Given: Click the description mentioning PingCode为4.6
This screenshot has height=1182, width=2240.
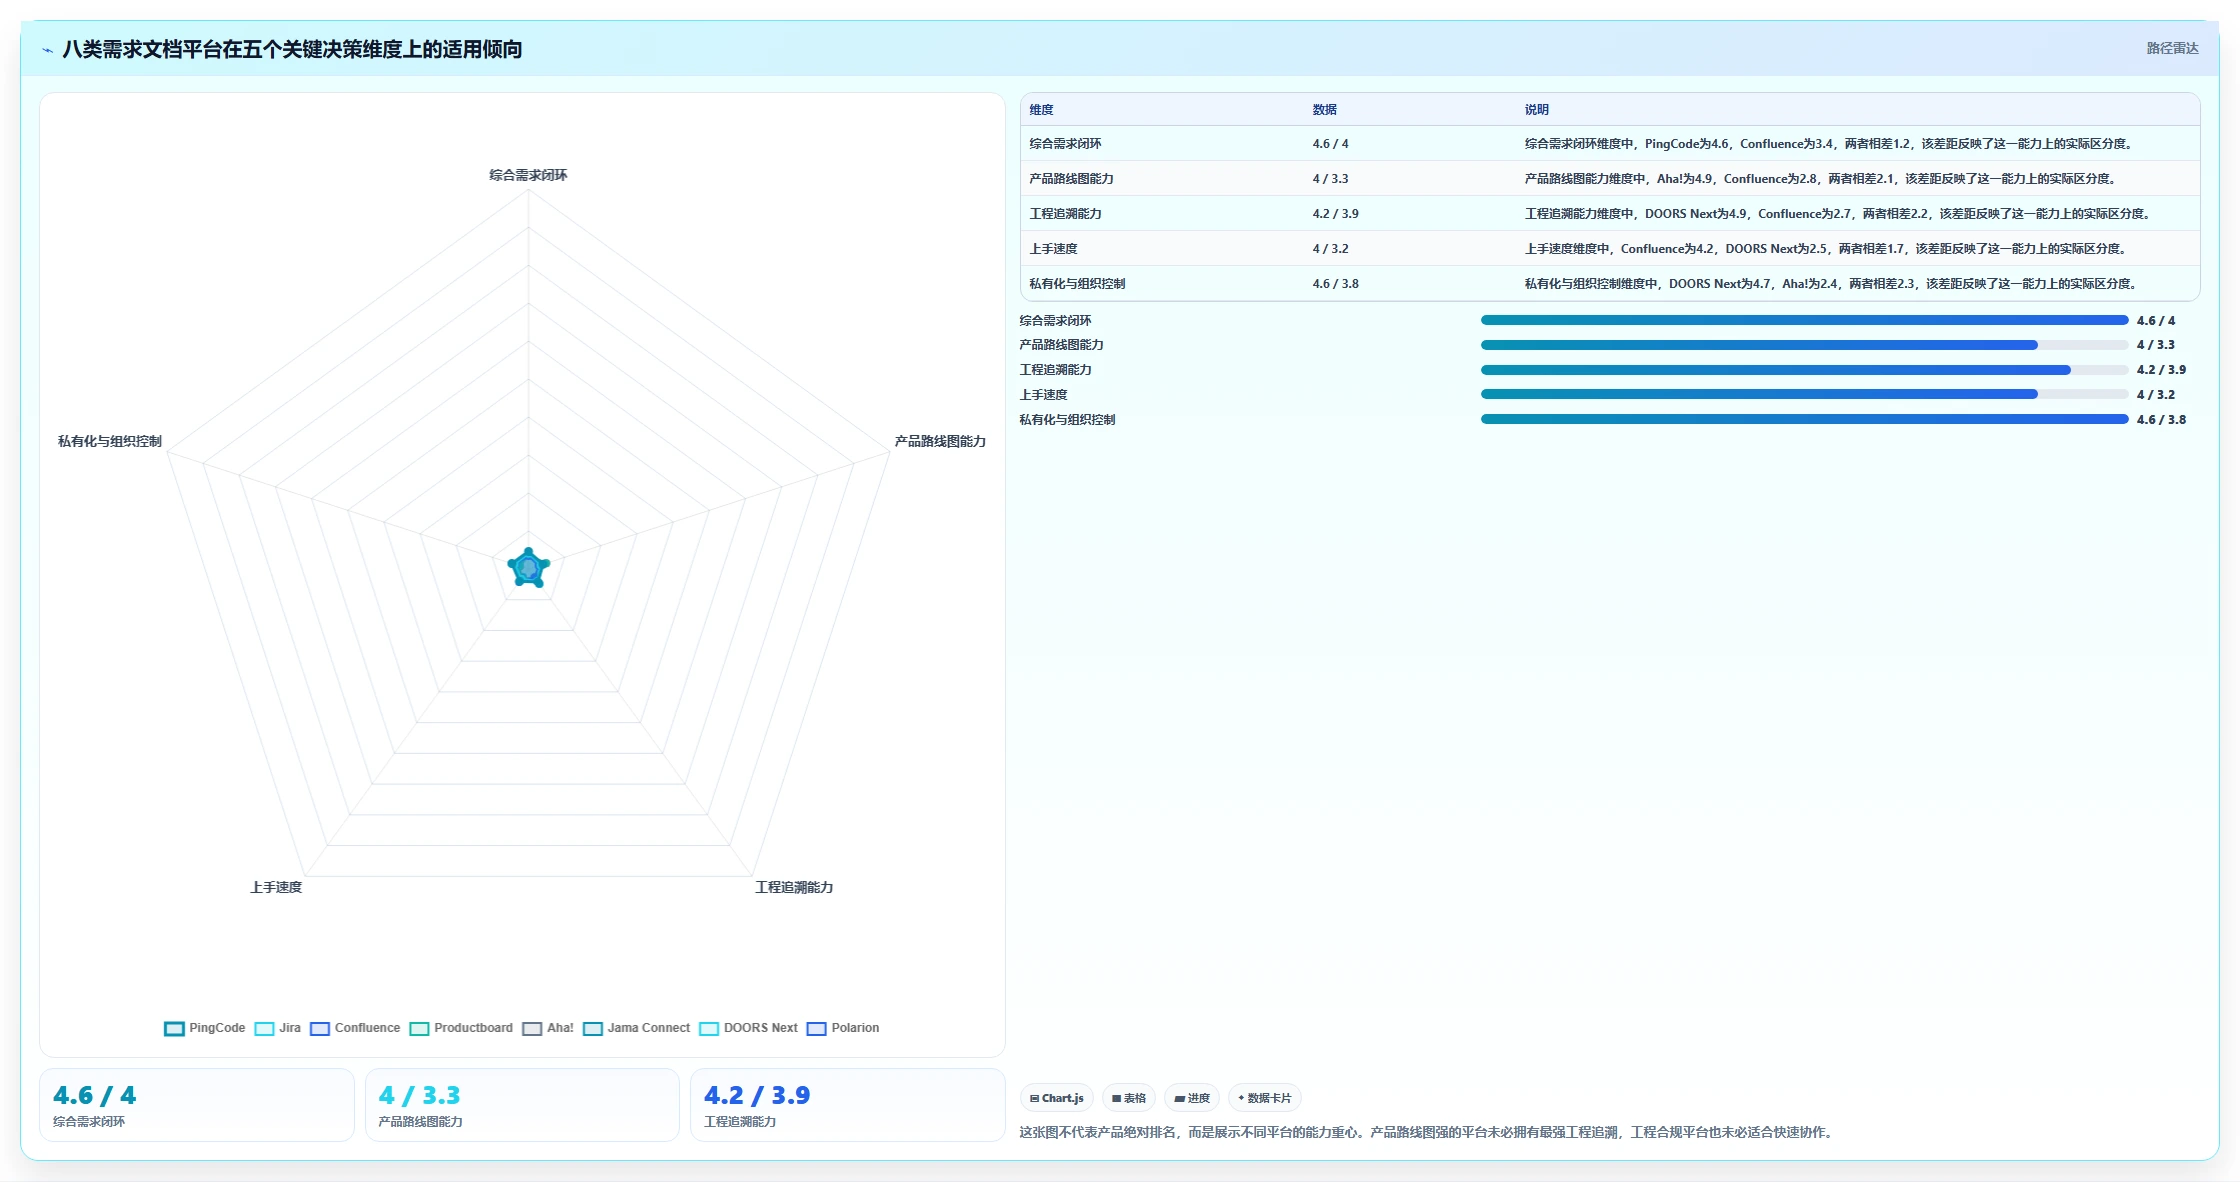Looking at the screenshot, I should pos(1830,144).
